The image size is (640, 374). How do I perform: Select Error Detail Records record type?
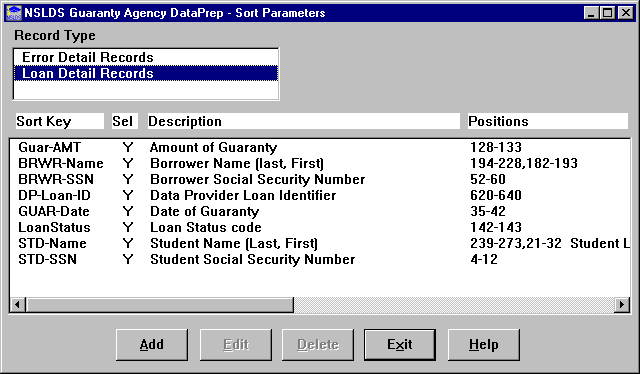tap(146, 57)
